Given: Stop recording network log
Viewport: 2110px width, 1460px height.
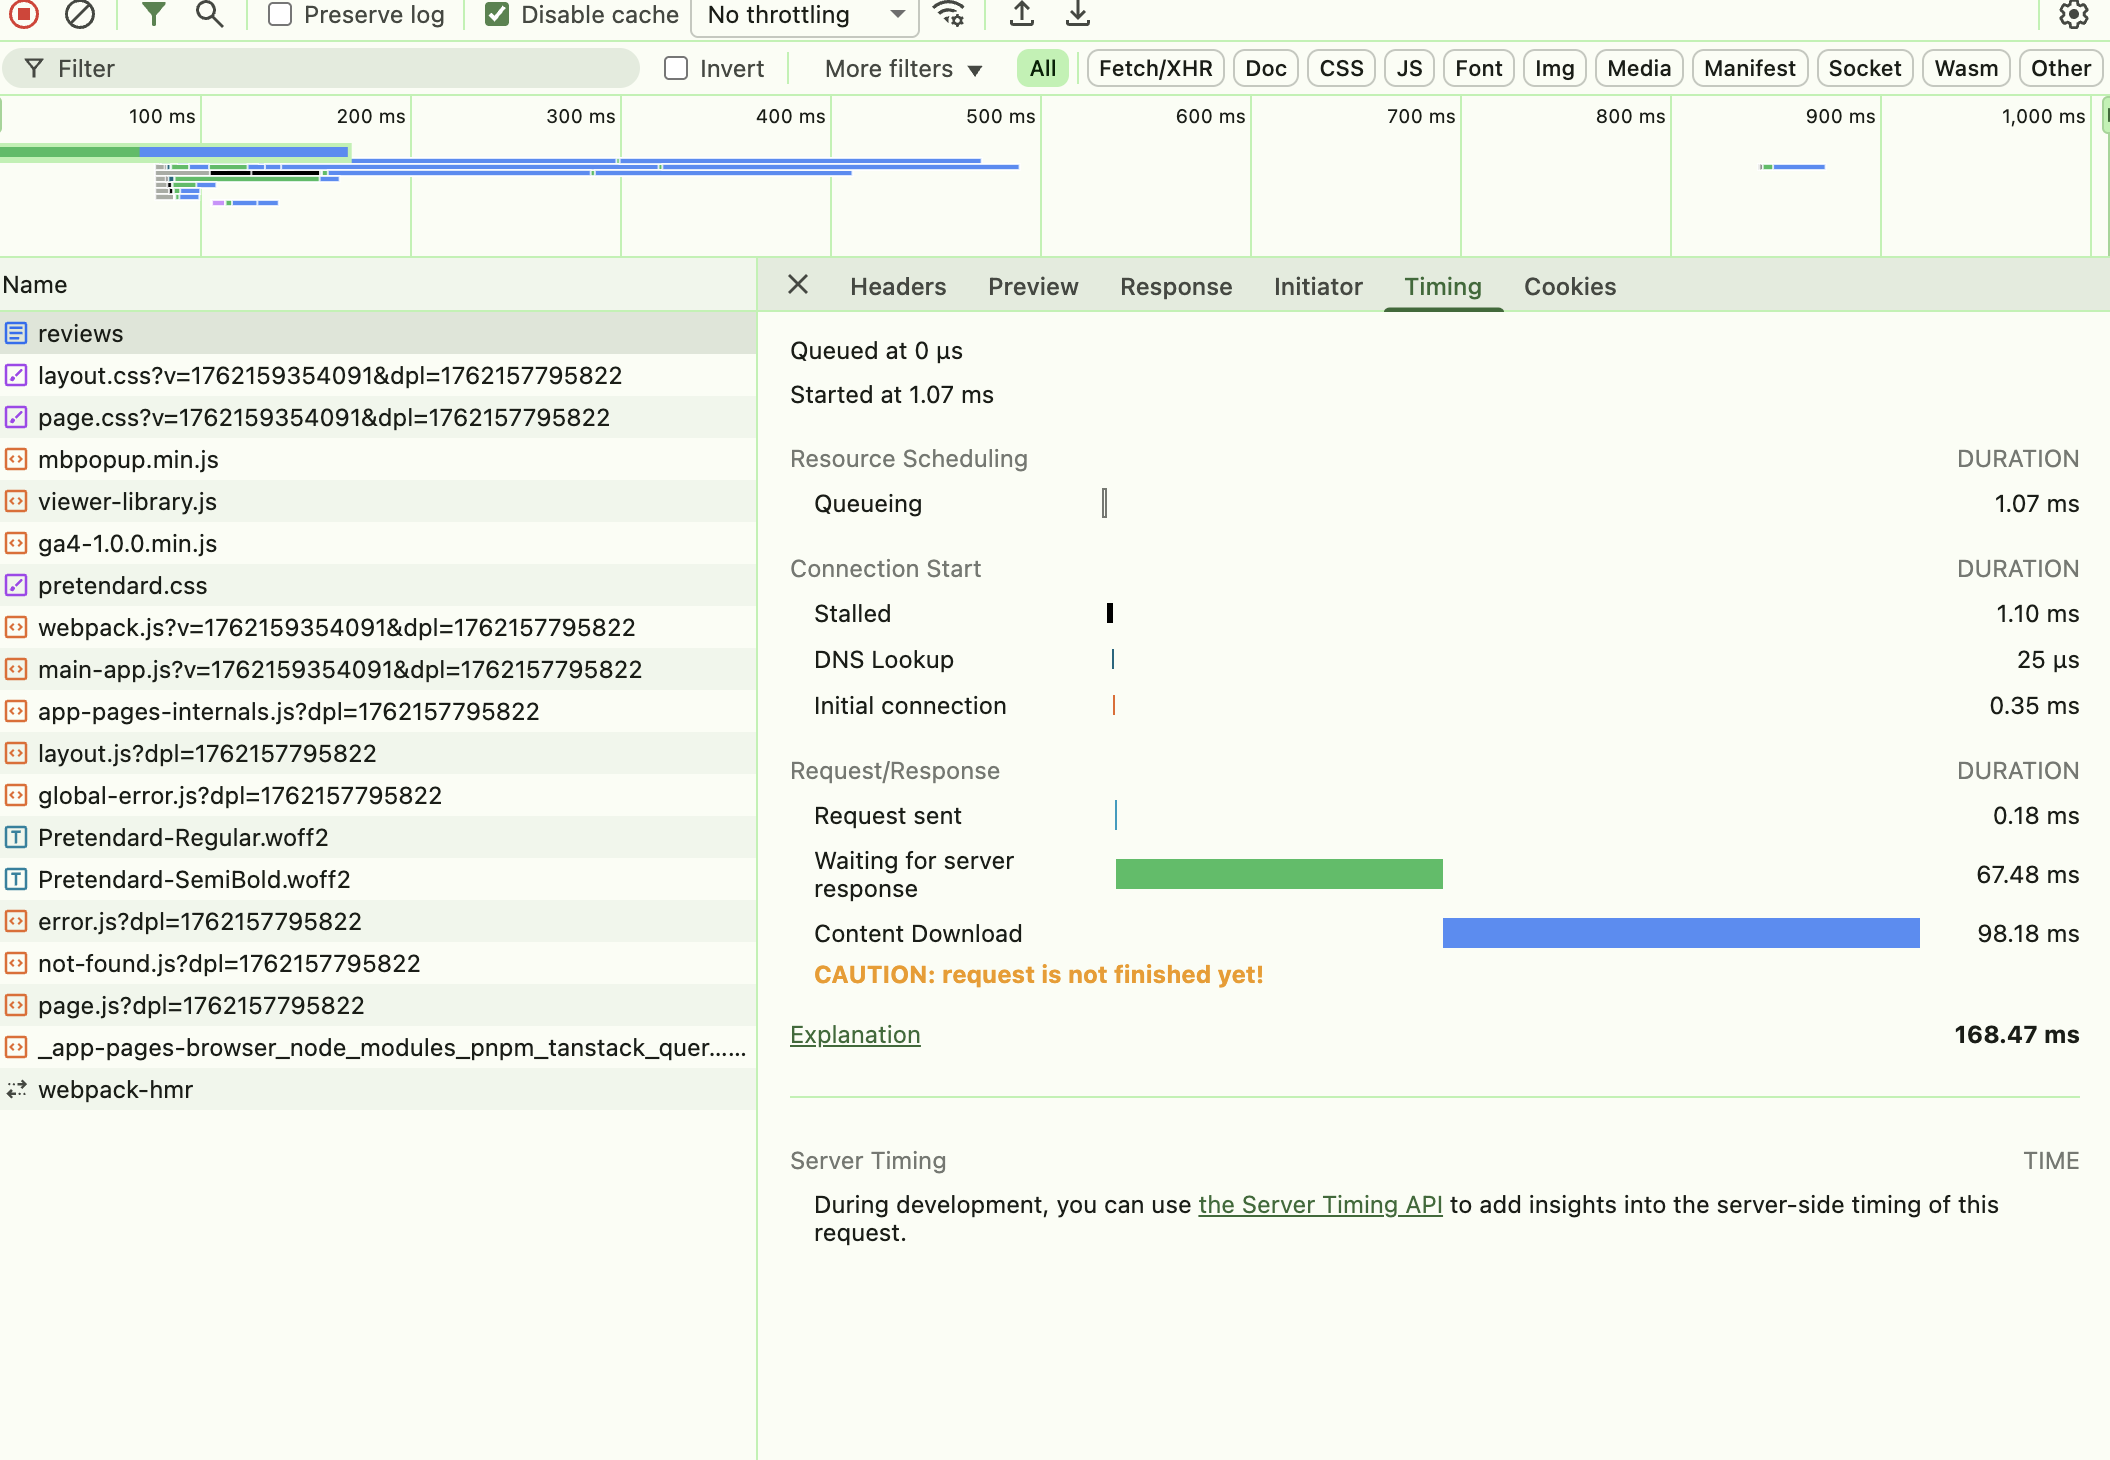Looking at the screenshot, I should coord(24,14).
